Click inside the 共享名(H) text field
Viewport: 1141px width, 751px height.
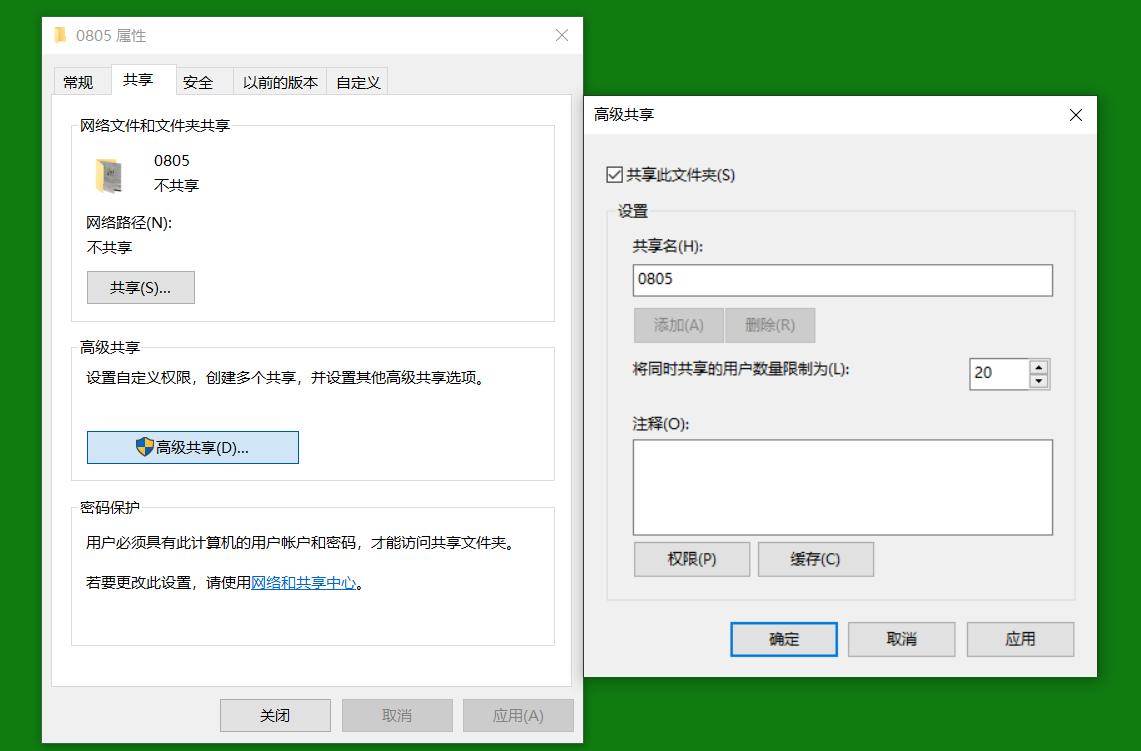point(842,280)
